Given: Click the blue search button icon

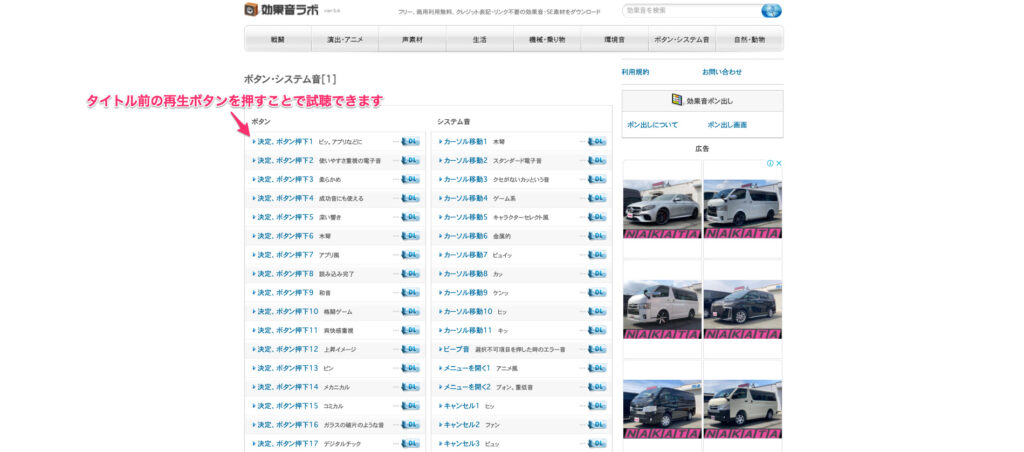Looking at the screenshot, I should [x=771, y=11].
